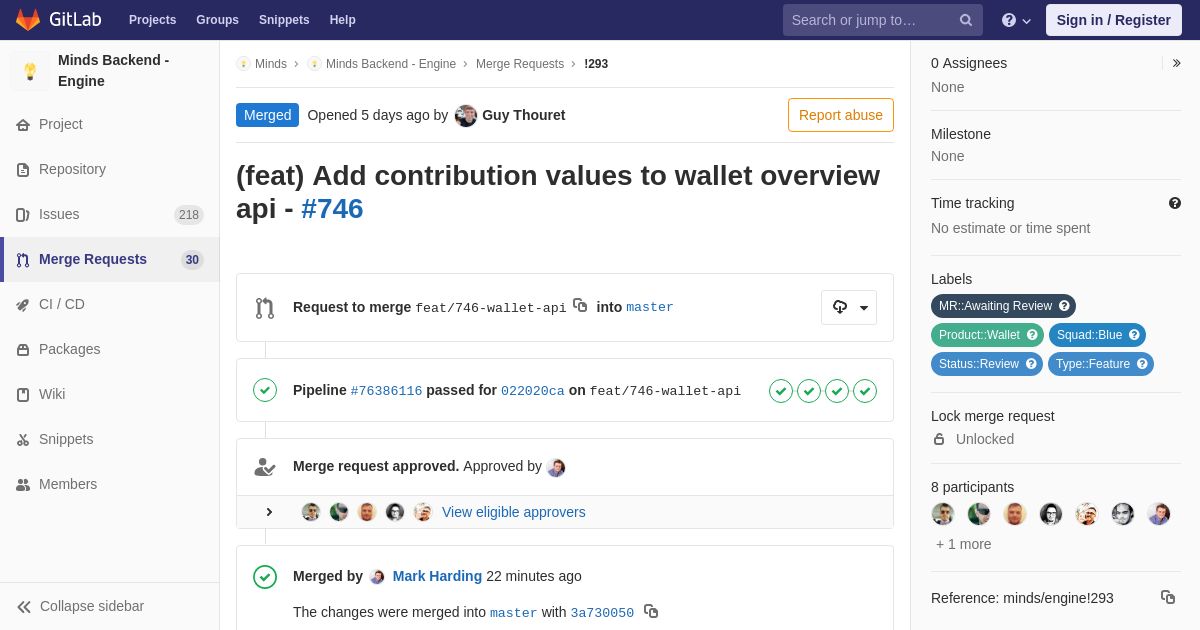Click the search magnifier icon
1200x630 pixels.
point(966,20)
